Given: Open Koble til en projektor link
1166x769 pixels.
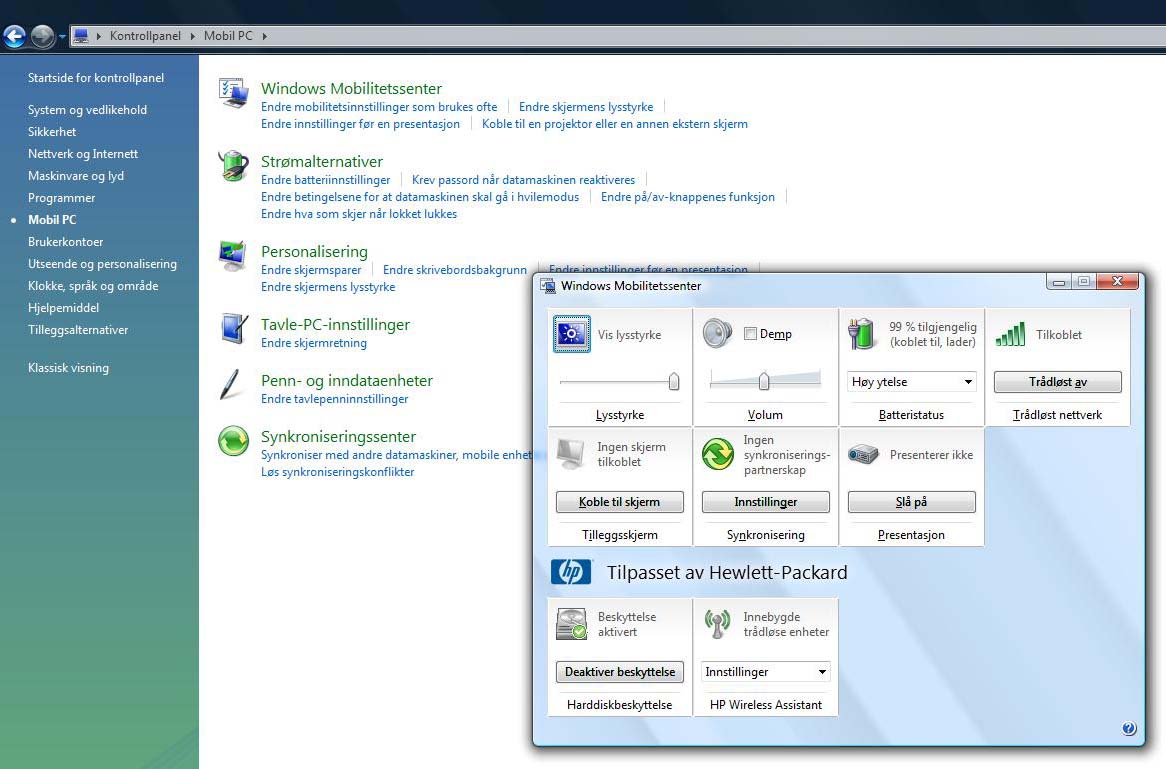Looking at the screenshot, I should (x=615, y=124).
